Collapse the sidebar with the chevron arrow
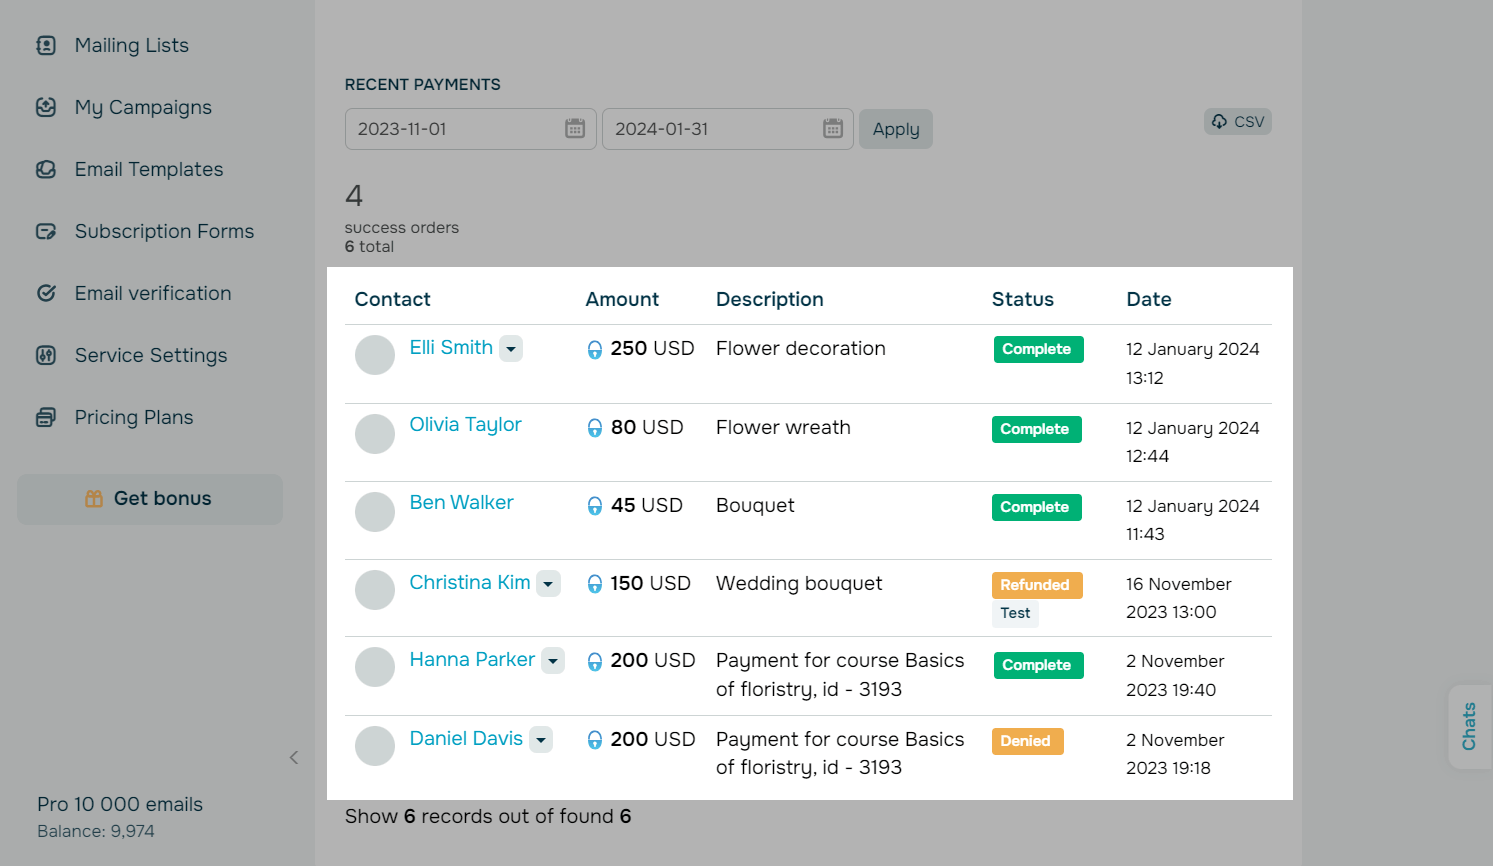The height and width of the screenshot is (866, 1493). [294, 757]
